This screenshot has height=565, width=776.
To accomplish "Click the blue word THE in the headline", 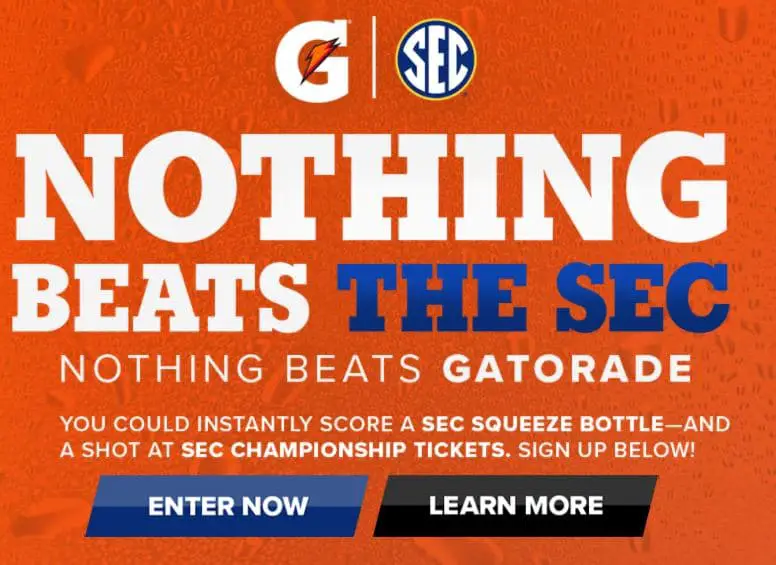I will [433, 297].
